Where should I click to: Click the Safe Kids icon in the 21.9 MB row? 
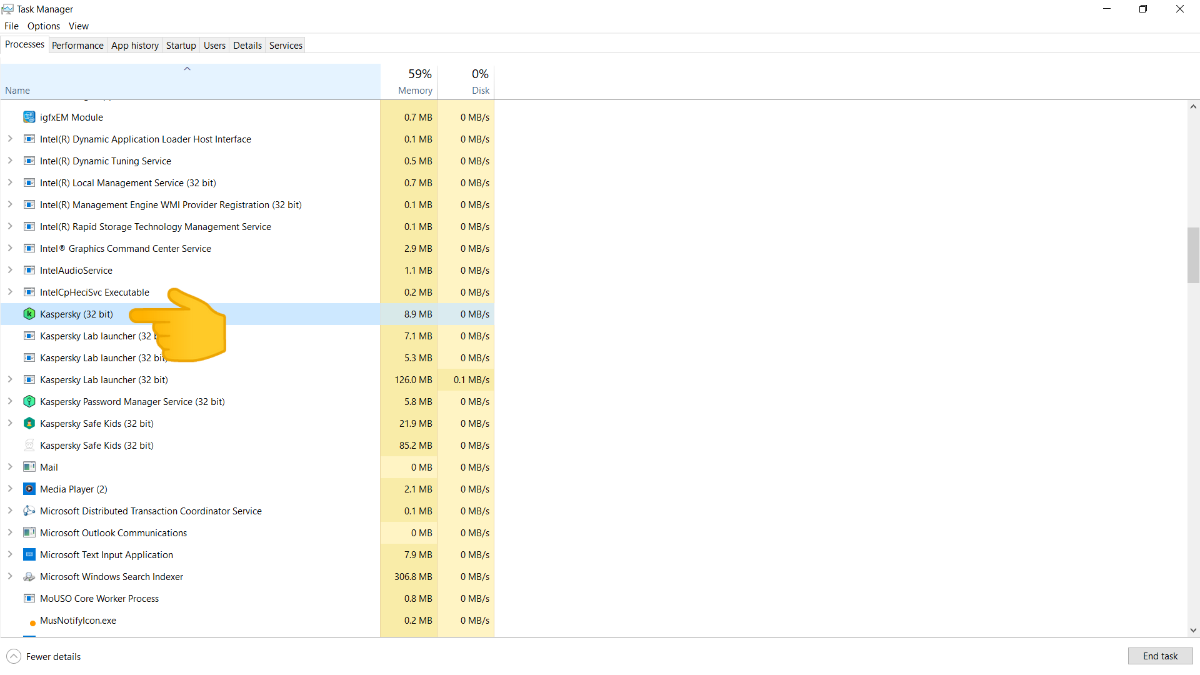tap(29, 423)
